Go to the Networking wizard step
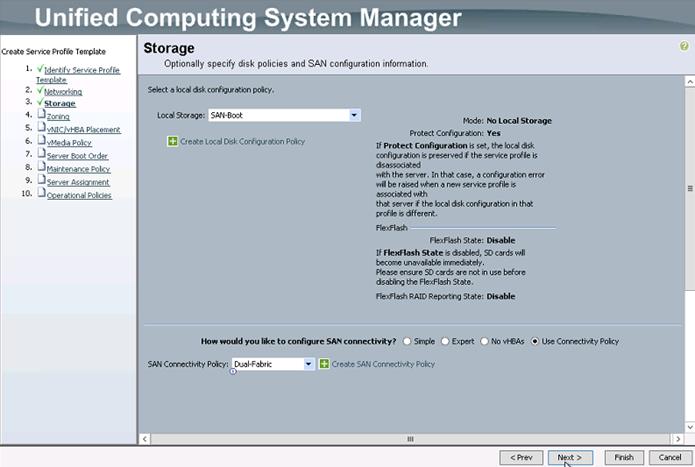 [x=63, y=92]
